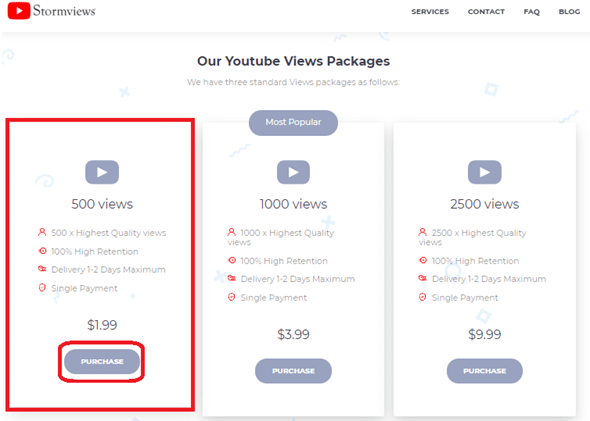590x421 pixels.
Task: Click the Stormviews red play logo icon
Action: 18,11
